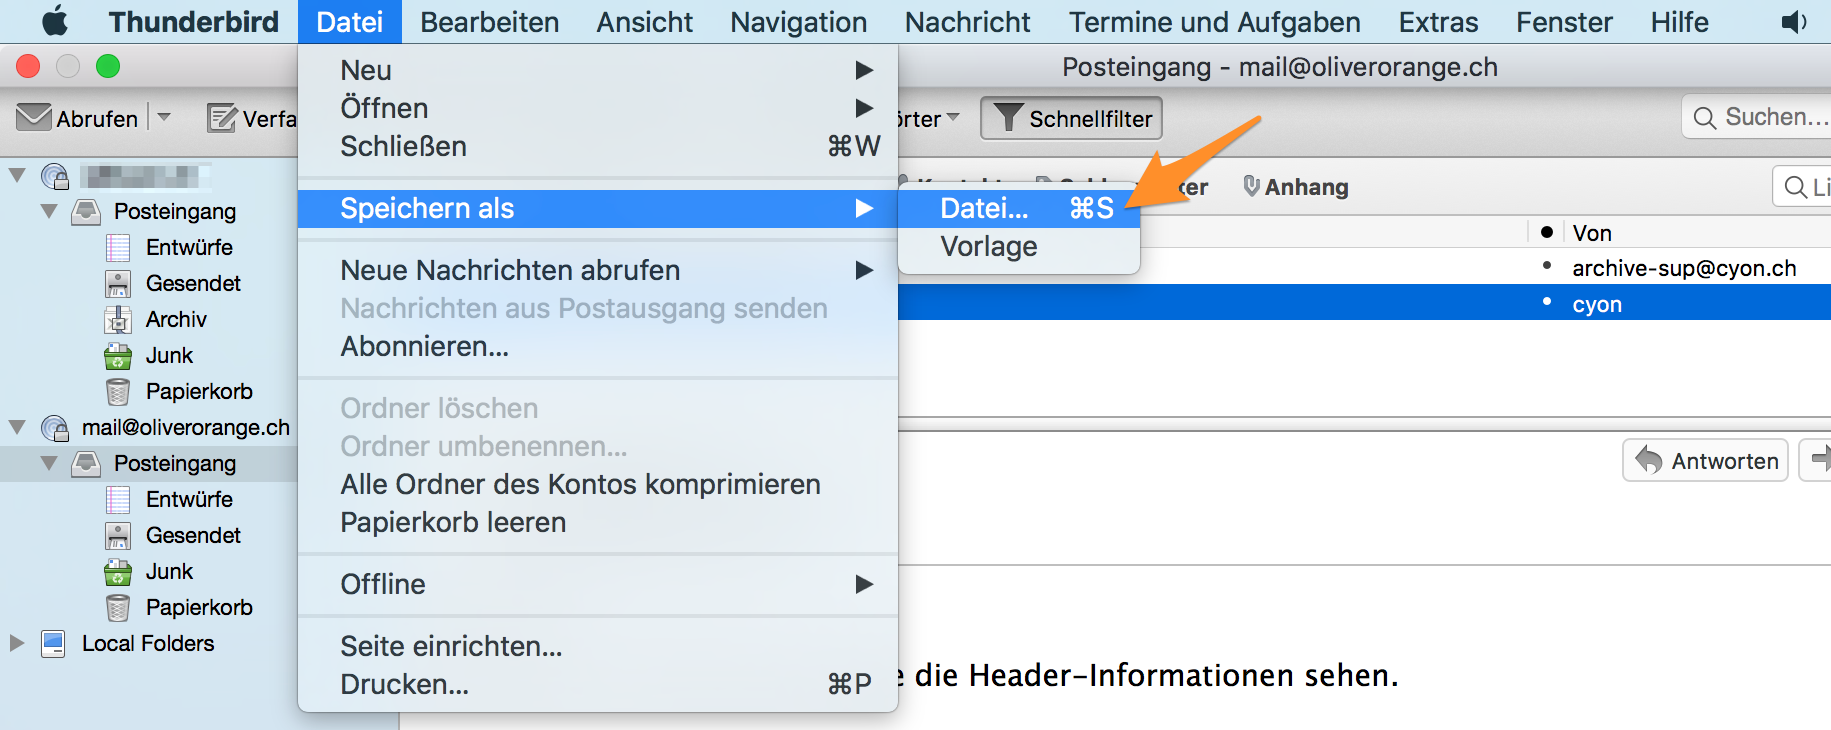Screen dimensions: 1831x730
Task: Open the Fenster menu
Action: coord(1564,22)
